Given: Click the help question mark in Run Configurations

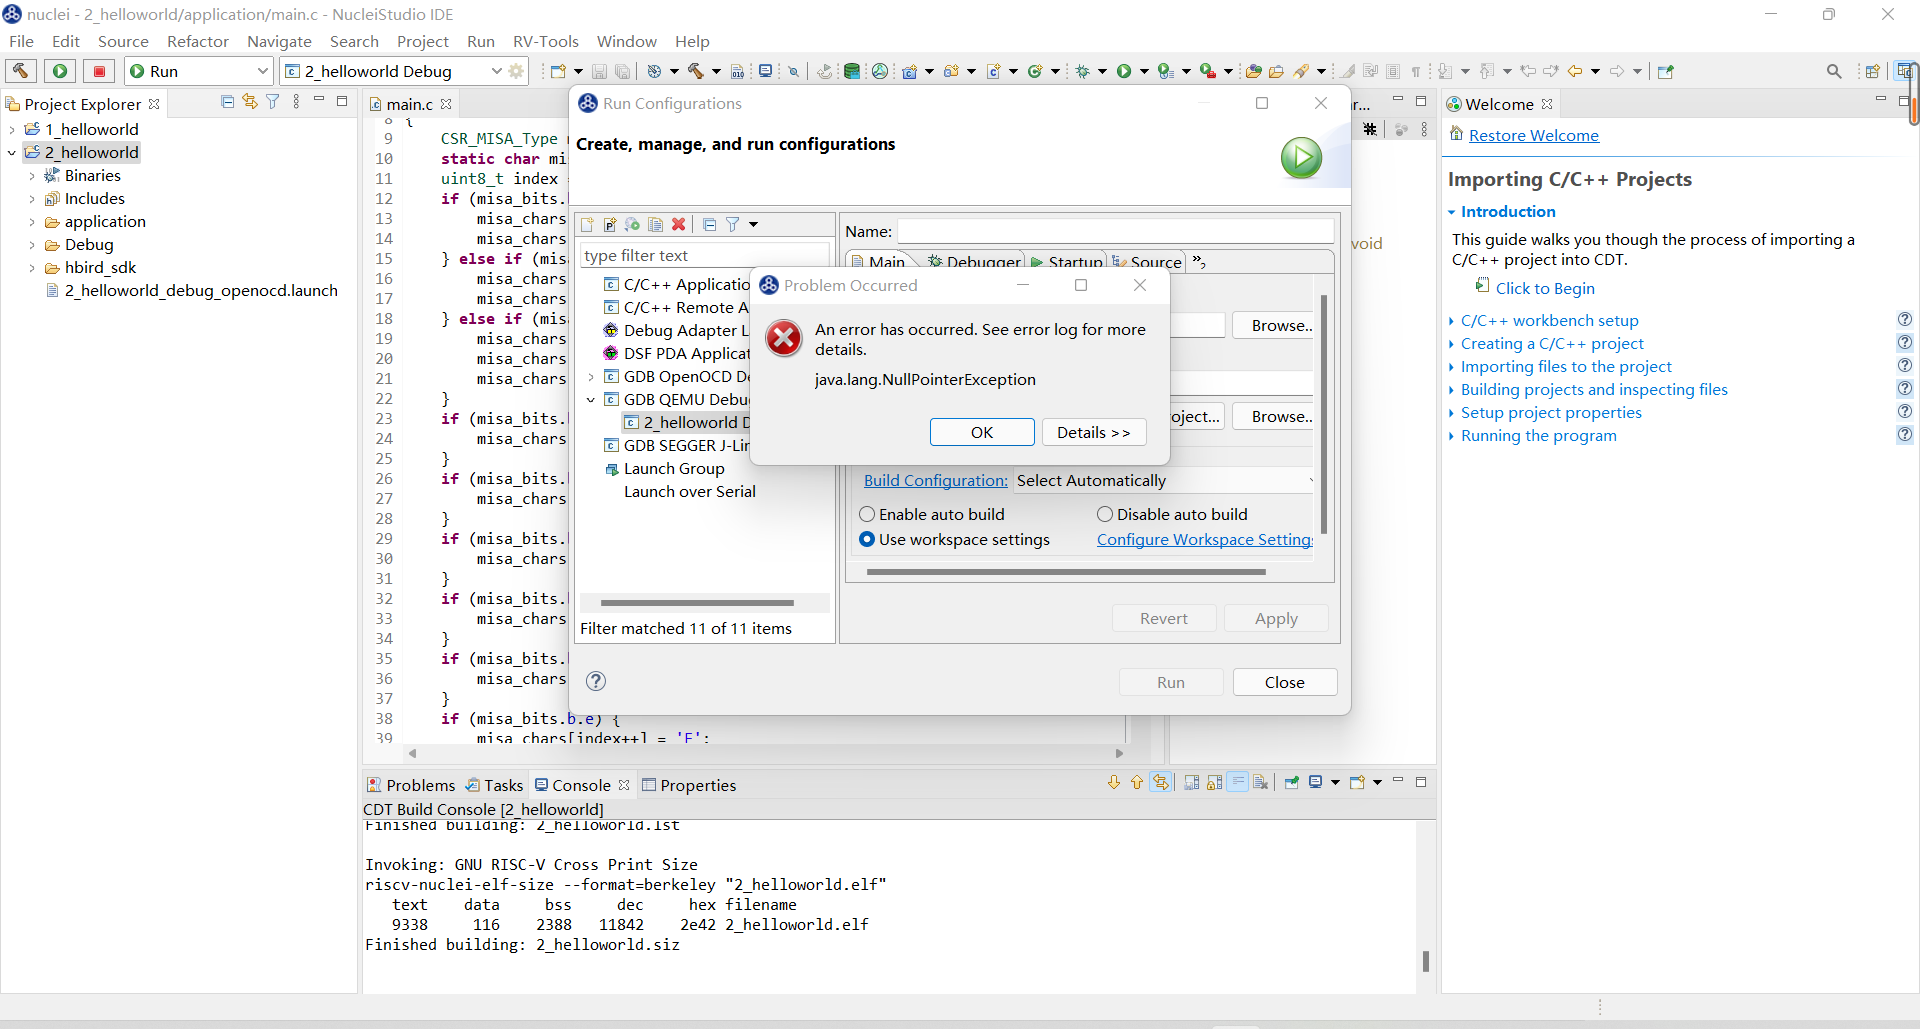Looking at the screenshot, I should pos(596,681).
